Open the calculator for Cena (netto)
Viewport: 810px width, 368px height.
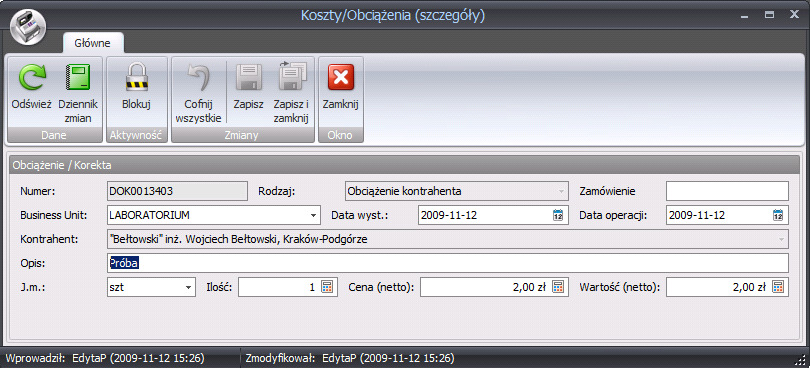pyautogui.click(x=558, y=287)
